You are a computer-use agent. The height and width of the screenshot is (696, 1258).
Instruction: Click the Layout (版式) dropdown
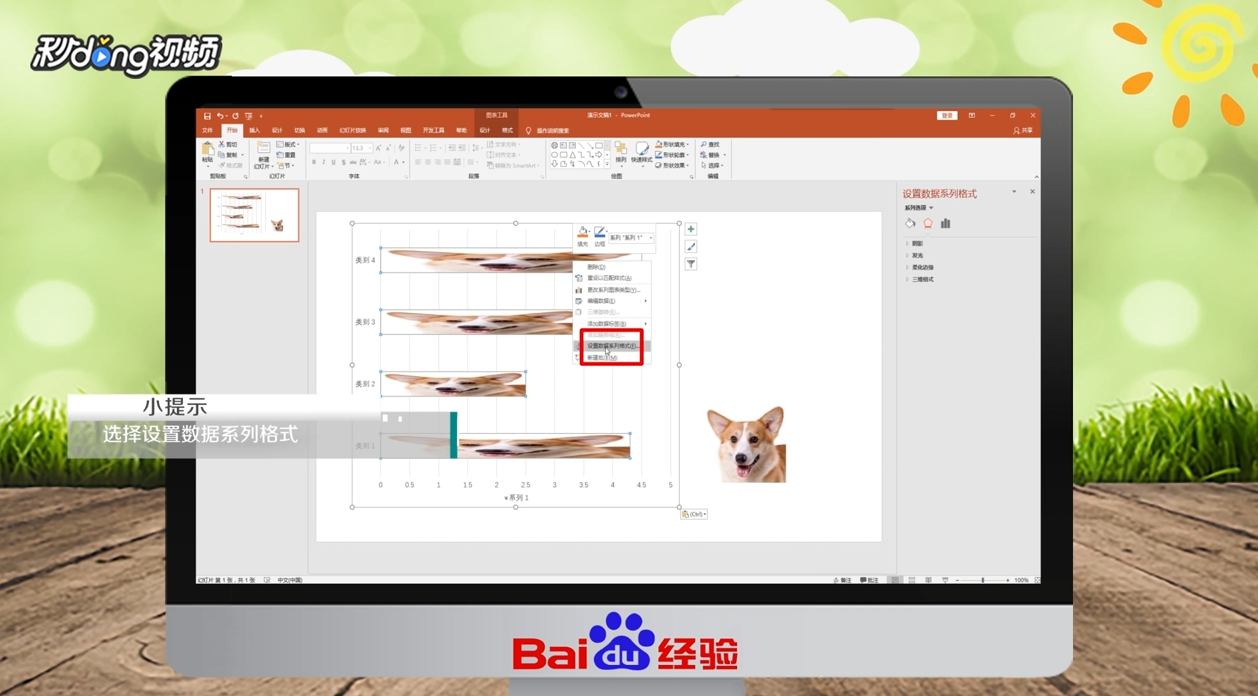(287, 144)
